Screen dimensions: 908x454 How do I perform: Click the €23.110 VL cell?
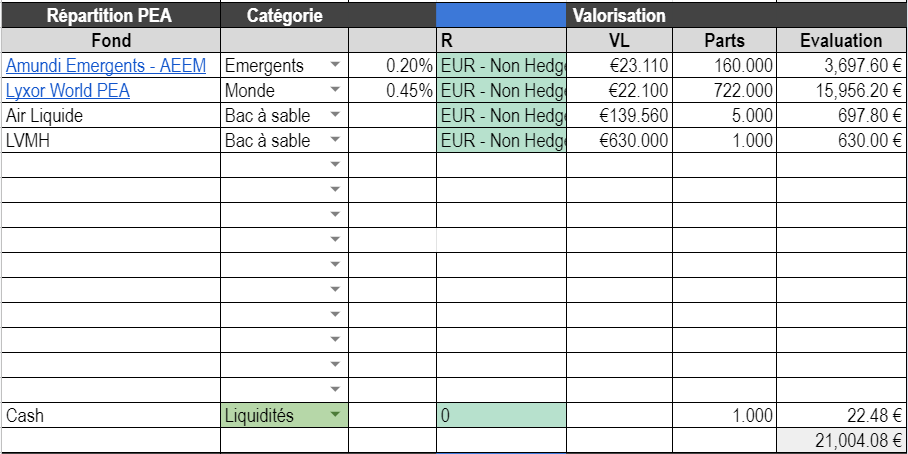[619, 66]
